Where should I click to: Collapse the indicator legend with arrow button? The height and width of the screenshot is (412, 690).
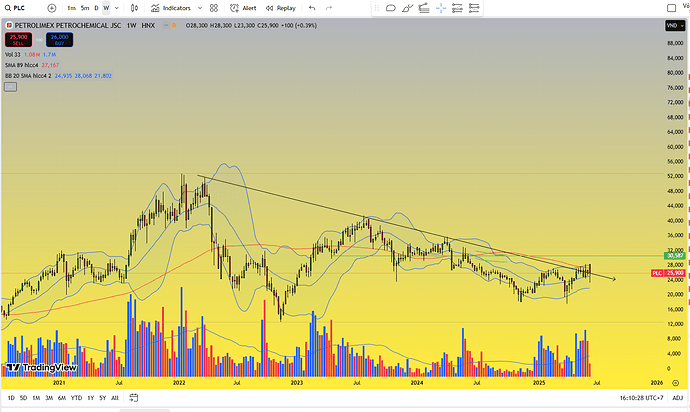tap(11, 87)
